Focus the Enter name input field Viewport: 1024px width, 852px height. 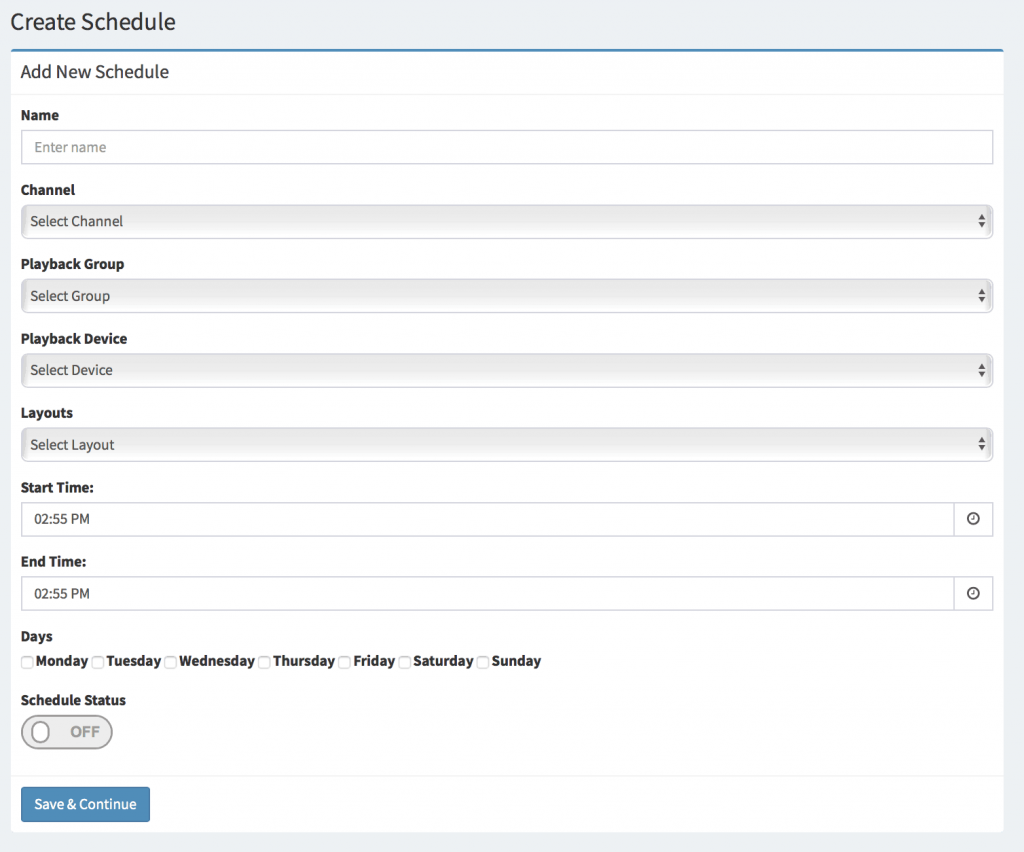tap(507, 147)
